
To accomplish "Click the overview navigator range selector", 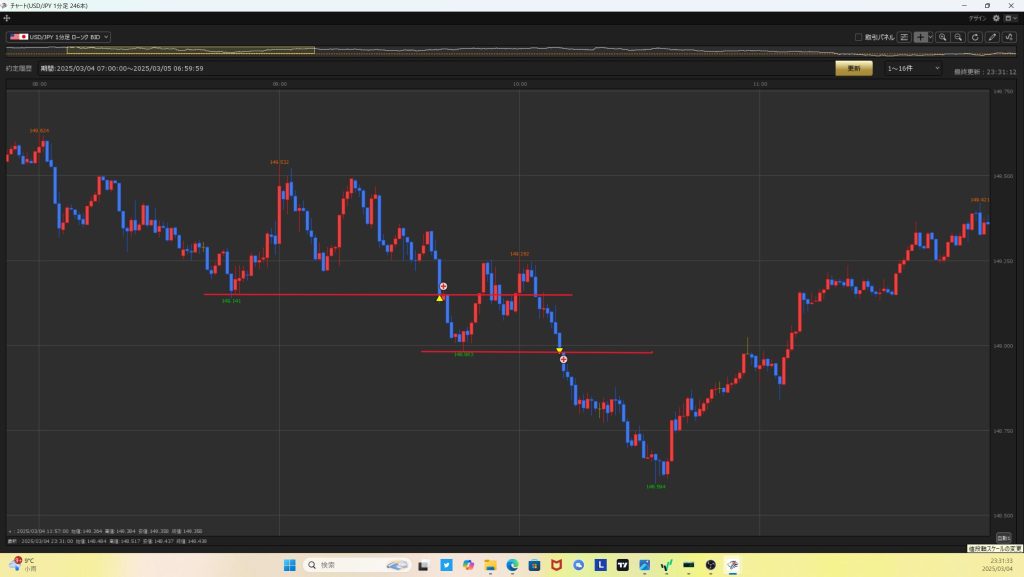I will coord(190,50).
